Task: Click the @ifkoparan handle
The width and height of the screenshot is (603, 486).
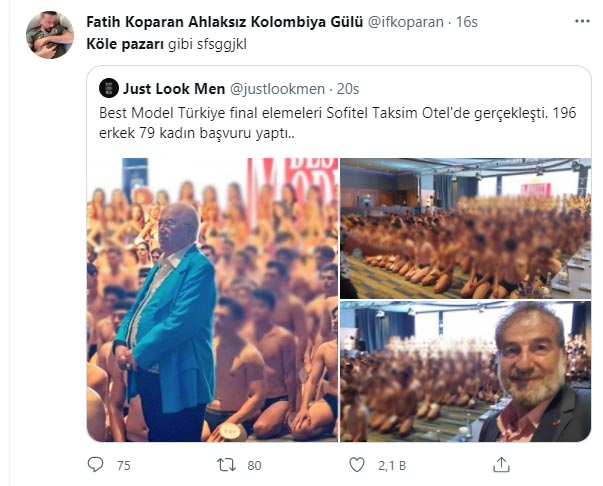Action: [x=405, y=22]
